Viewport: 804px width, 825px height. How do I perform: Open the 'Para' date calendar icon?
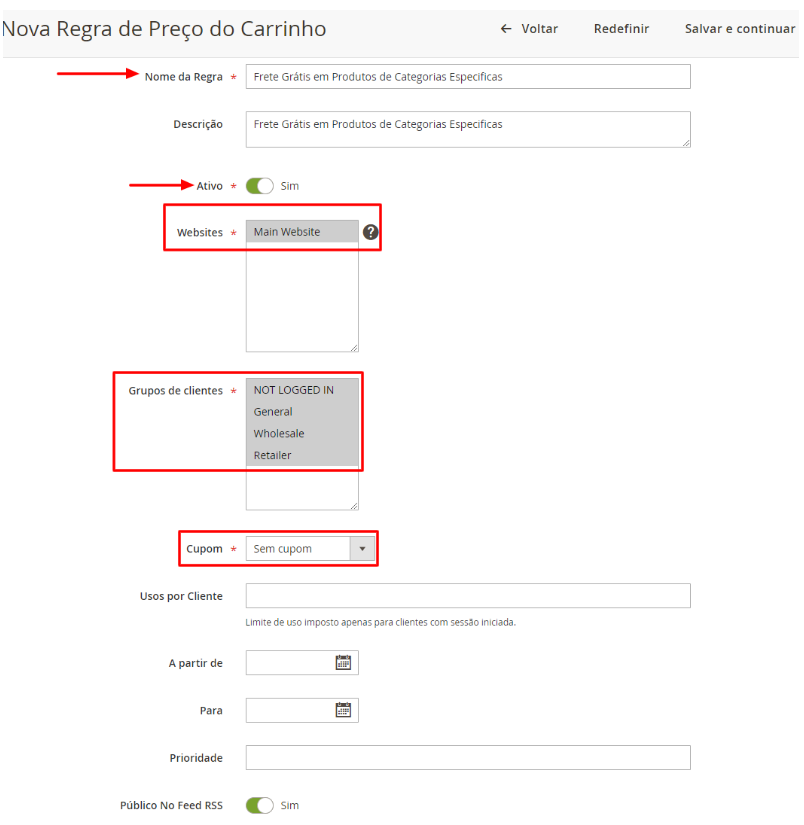[343, 710]
